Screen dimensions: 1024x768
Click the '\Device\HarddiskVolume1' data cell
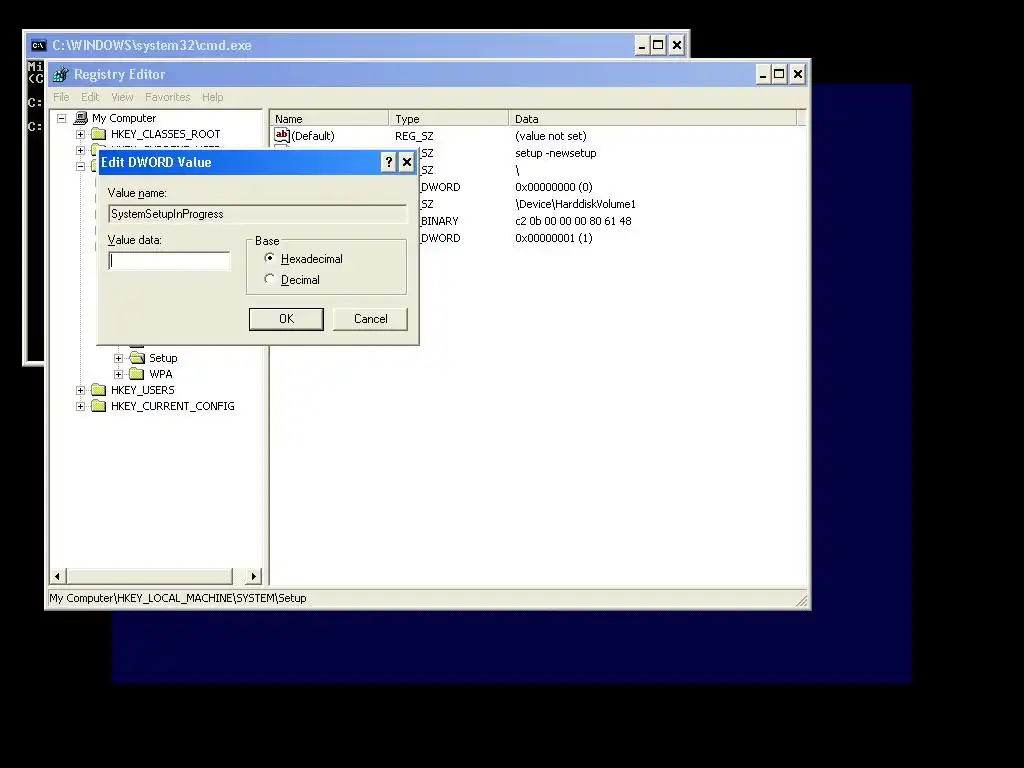point(575,204)
